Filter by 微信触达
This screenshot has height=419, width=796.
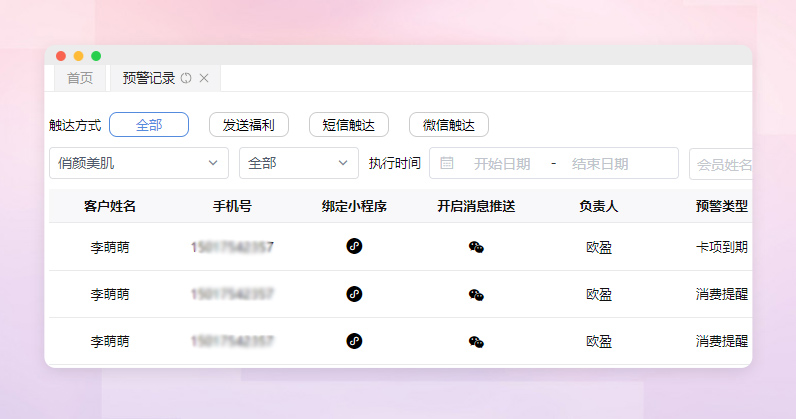(x=449, y=125)
